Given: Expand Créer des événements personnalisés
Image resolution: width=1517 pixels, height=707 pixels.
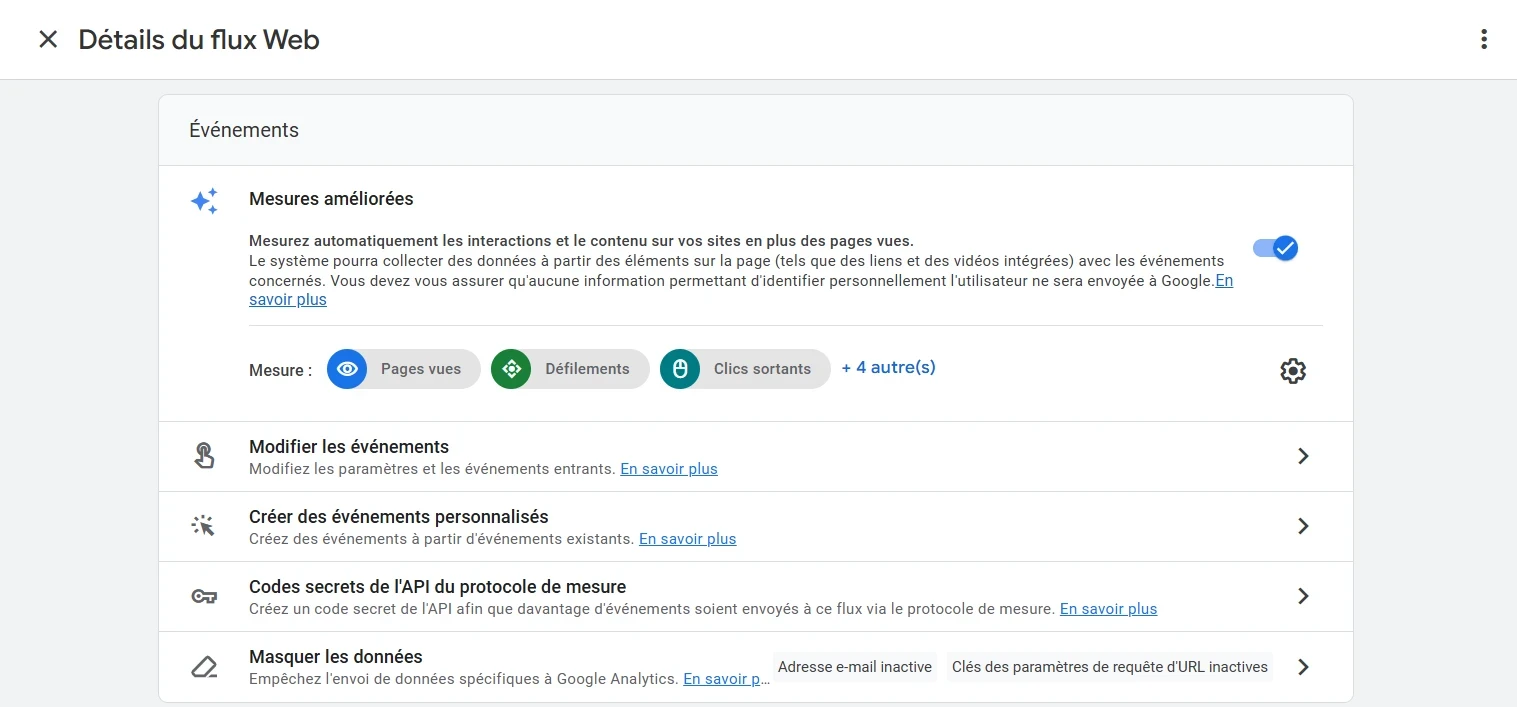Looking at the screenshot, I should point(1302,525).
